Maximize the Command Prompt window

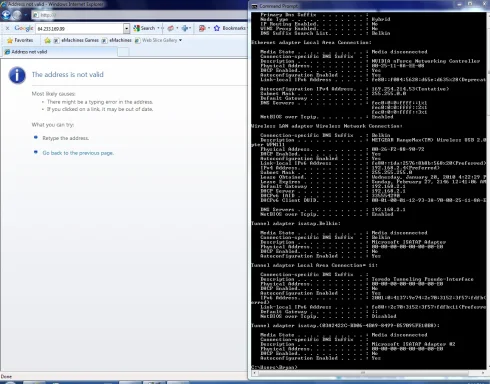(x=470, y=4)
